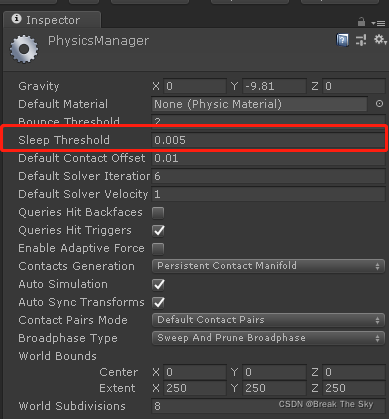
Task: Toggle the Inspector lock icon
Action: tap(361, 22)
